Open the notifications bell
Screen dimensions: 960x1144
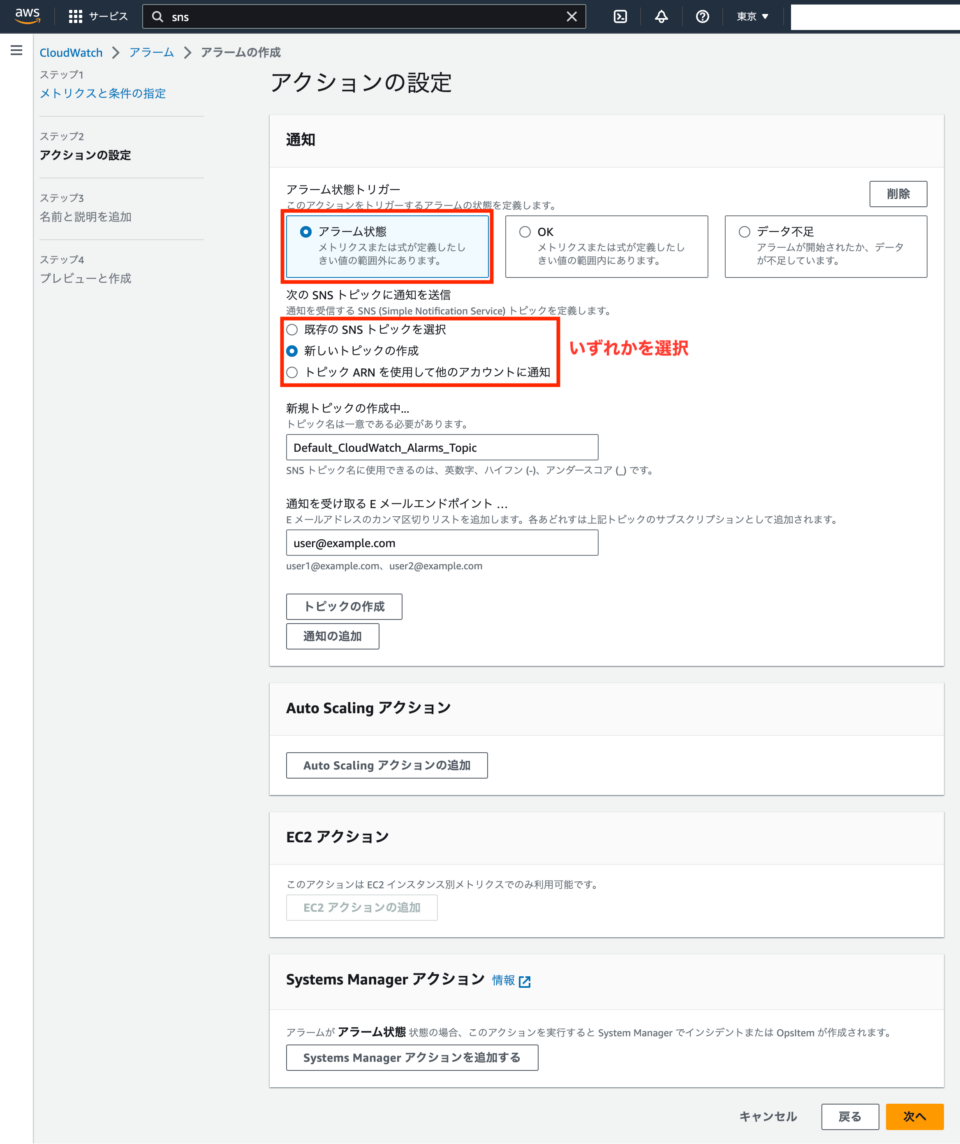pos(661,16)
